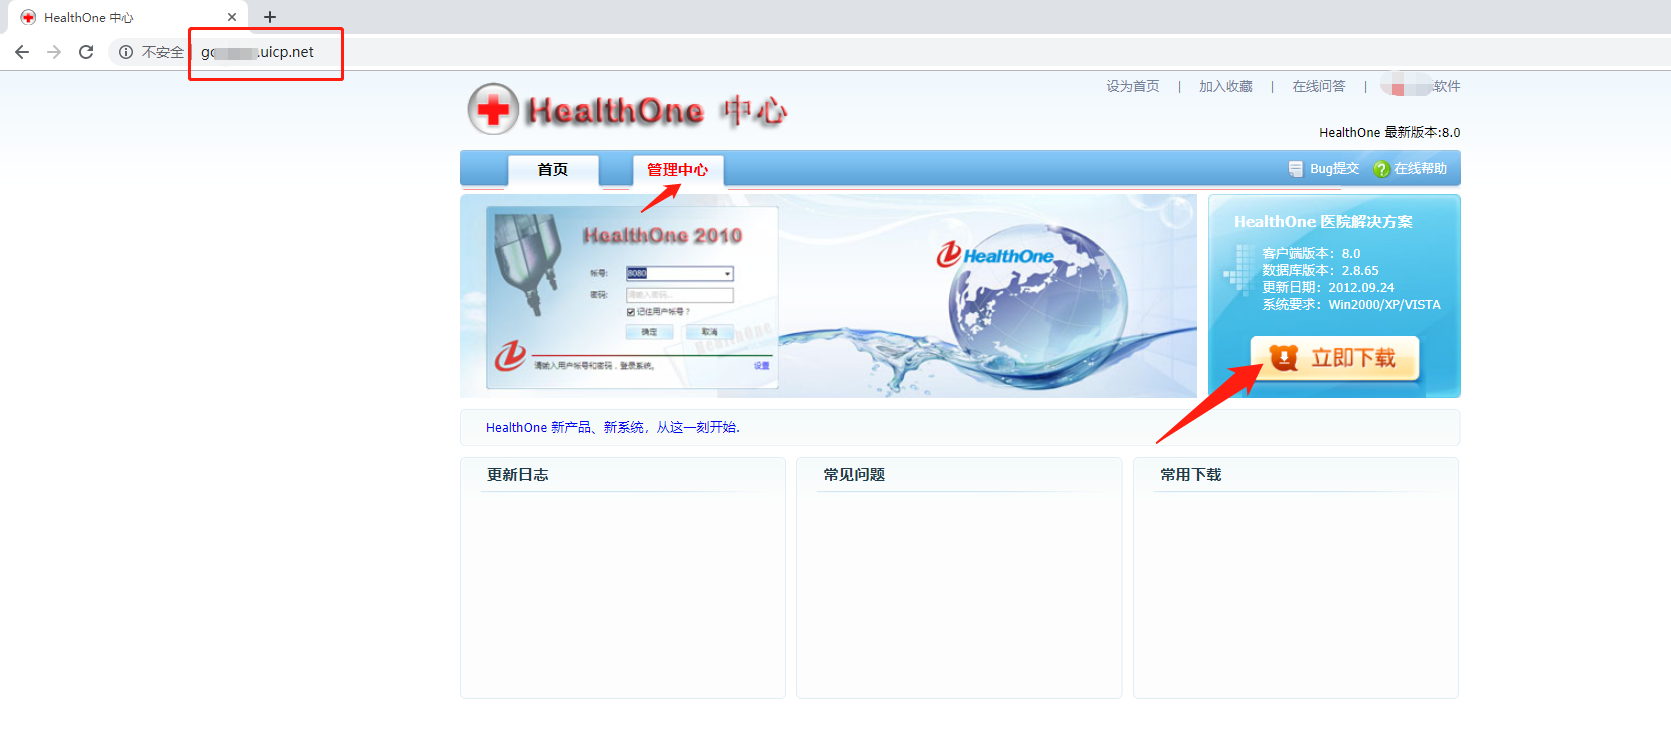The width and height of the screenshot is (1671, 735).
Task: Click the 更新日期: 2012.09.24 line
Action: 1328,288
